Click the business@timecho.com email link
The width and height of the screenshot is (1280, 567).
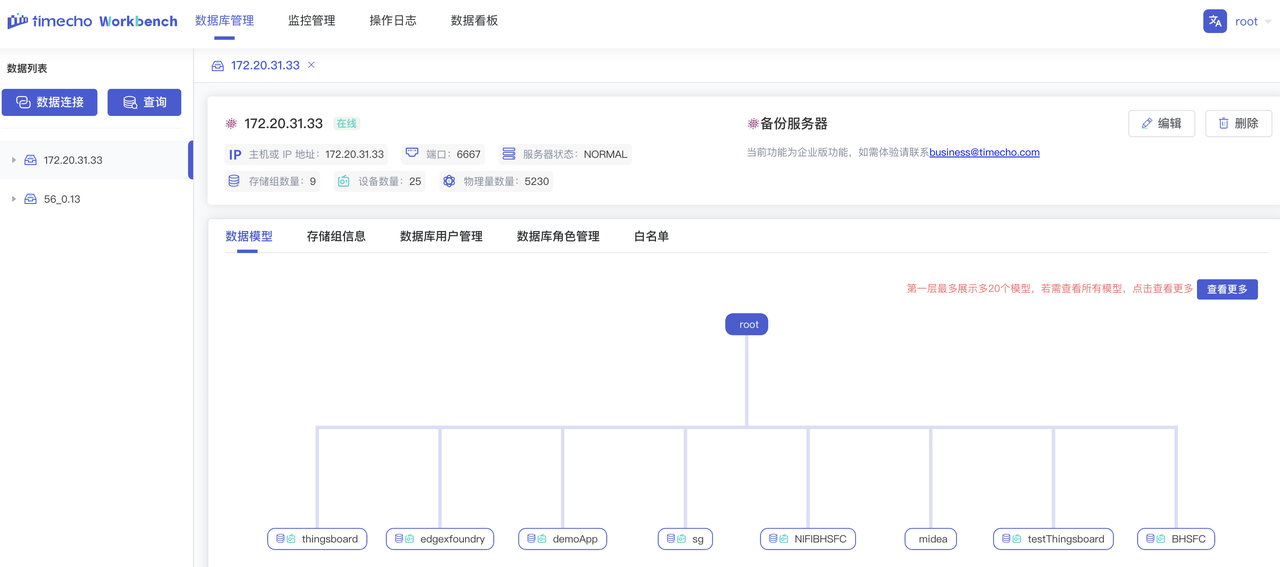pos(984,153)
